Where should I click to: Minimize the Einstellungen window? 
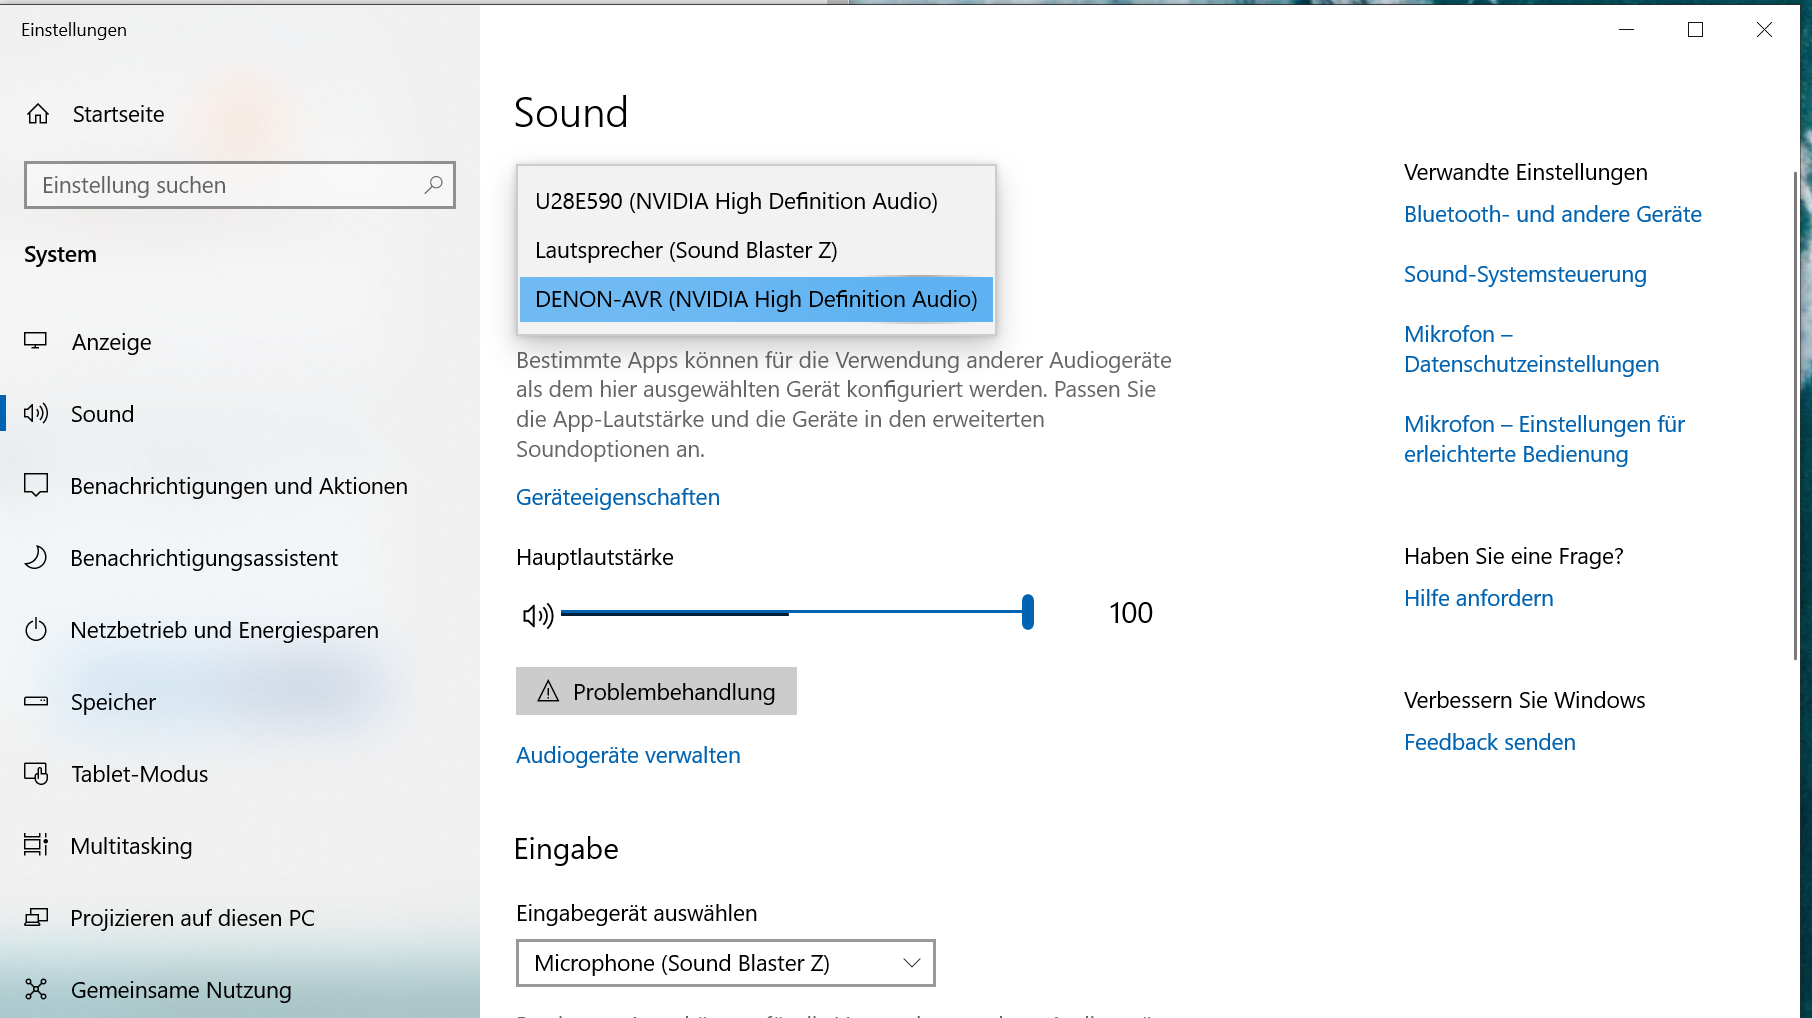click(x=1626, y=30)
